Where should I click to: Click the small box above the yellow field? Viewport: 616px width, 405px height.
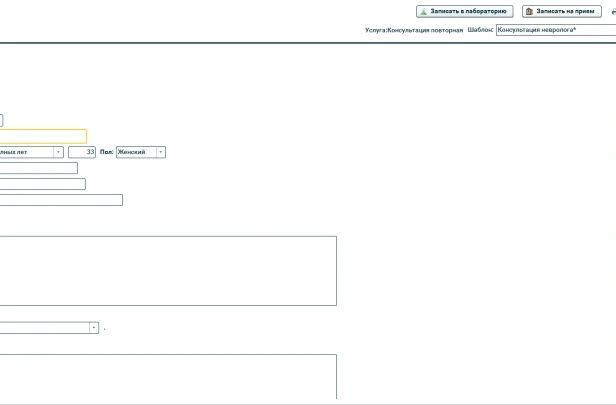click(x=1, y=120)
